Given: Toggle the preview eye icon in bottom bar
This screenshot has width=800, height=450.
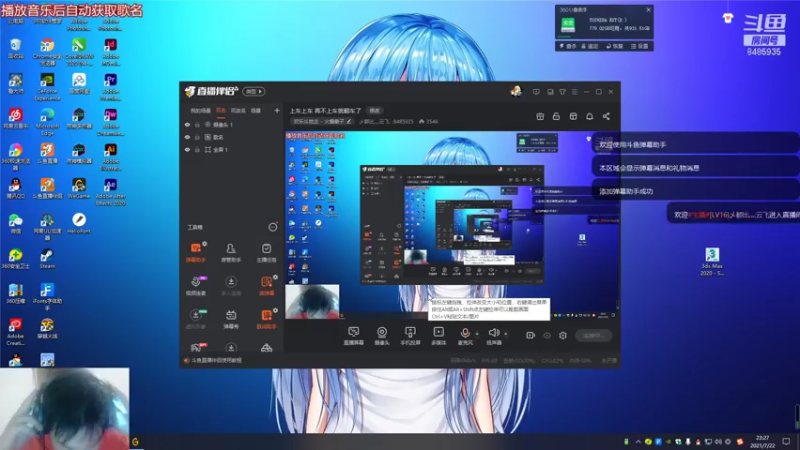Looking at the screenshot, I should click(547, 335).
